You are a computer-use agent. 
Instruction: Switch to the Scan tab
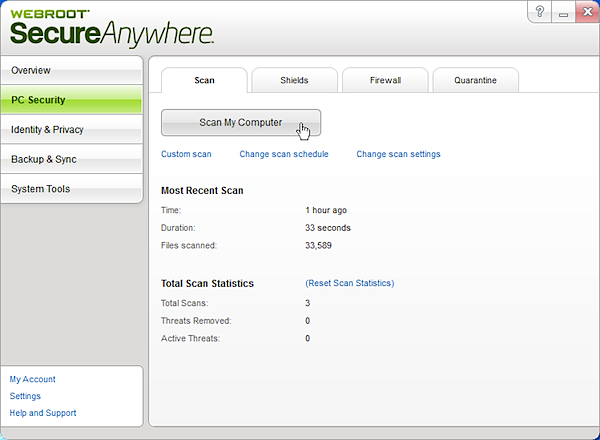[204, 80]
